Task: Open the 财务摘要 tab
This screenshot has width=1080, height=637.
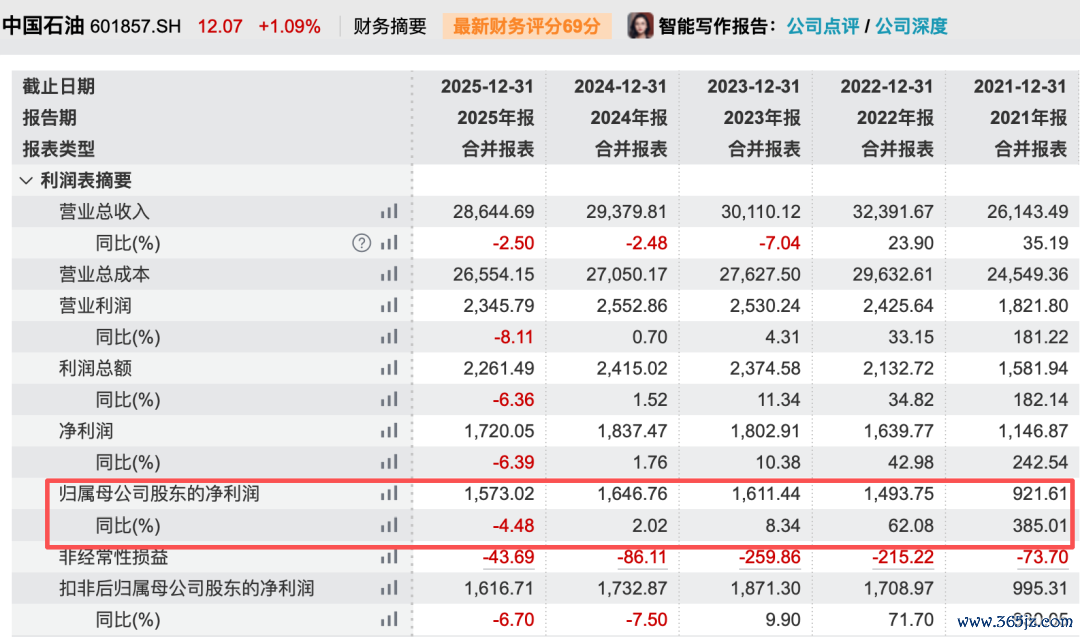Action: pyautogui.click(x=390, y=26)
